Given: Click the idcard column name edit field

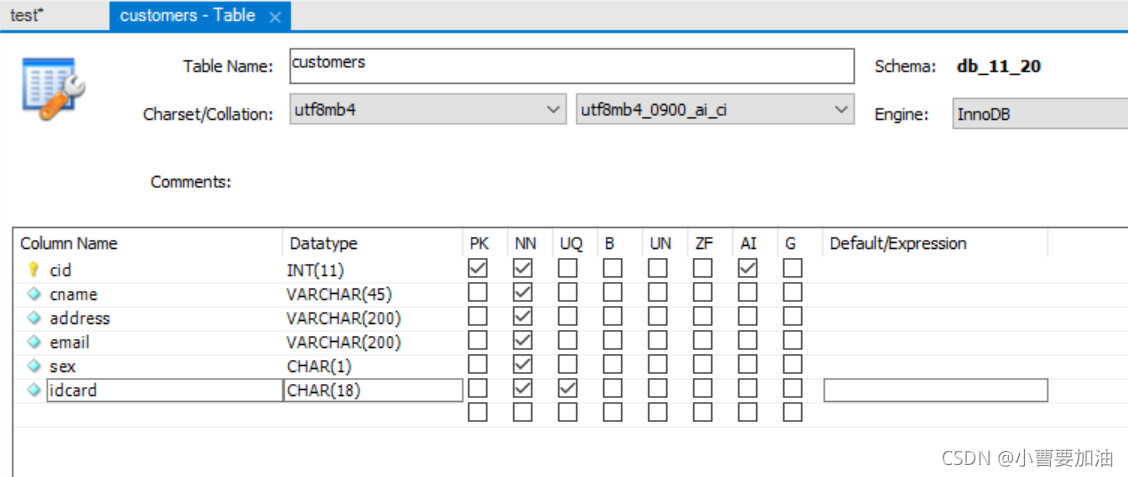Looking at the screenshot, I should [x=165, y=390].
